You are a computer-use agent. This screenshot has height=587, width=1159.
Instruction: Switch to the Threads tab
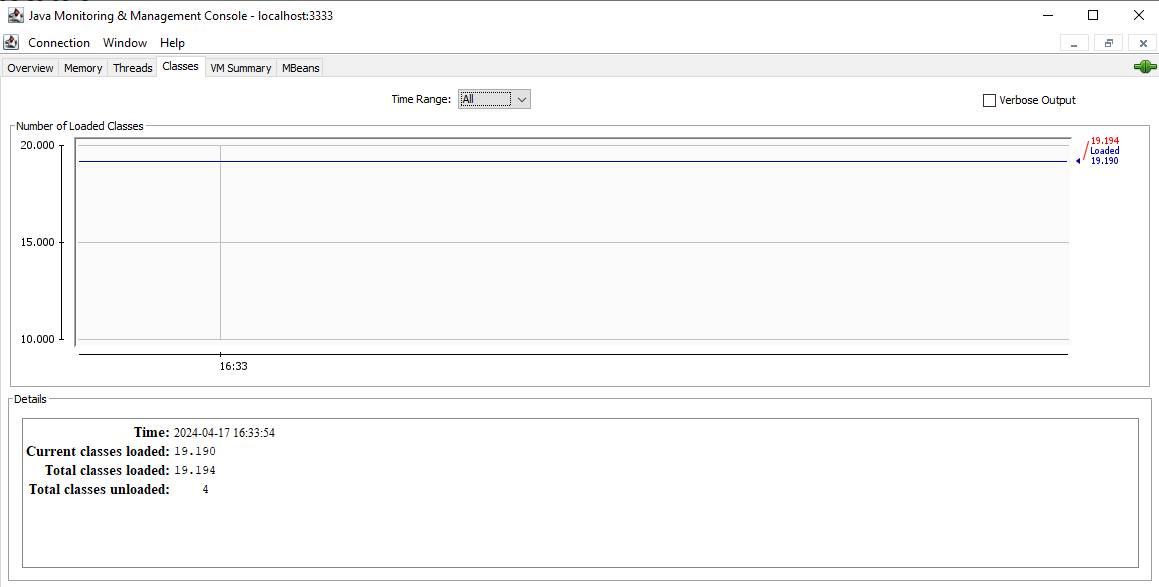pos(132,68)
